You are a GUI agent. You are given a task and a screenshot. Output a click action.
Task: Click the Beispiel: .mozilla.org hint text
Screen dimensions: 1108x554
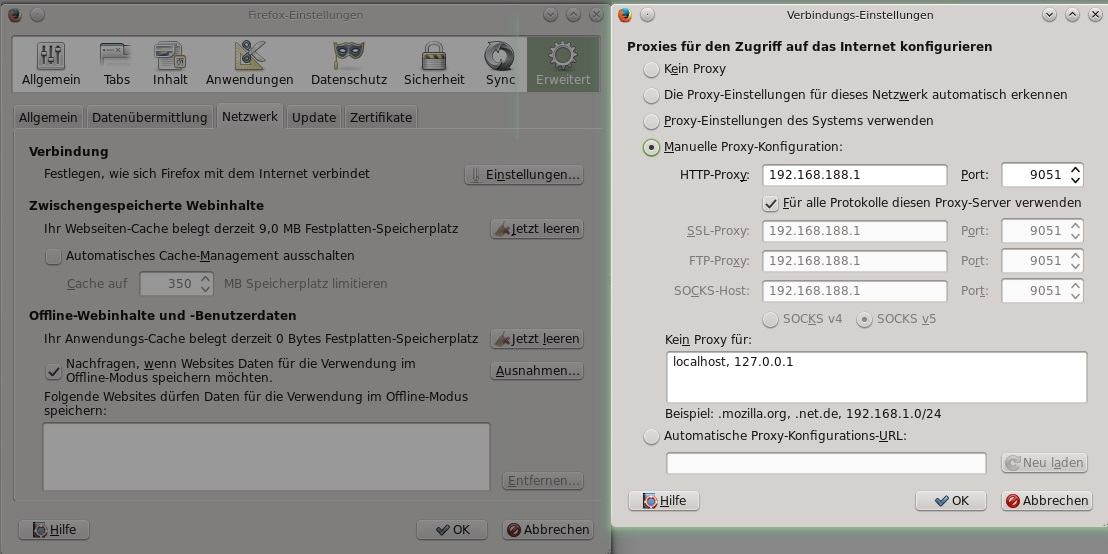click(803, 414)
